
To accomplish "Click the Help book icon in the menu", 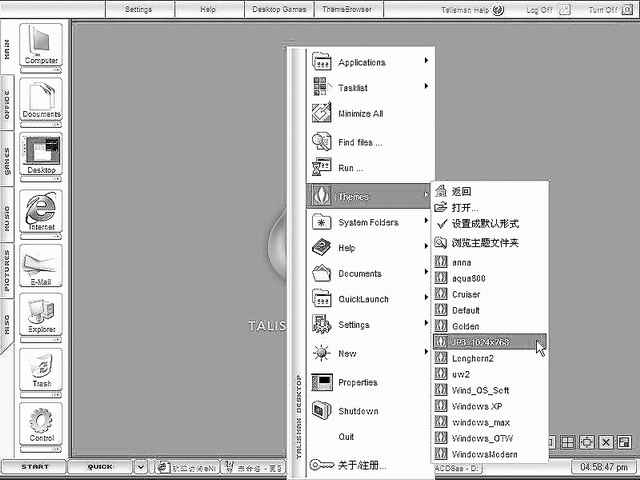I will [322, 247].
